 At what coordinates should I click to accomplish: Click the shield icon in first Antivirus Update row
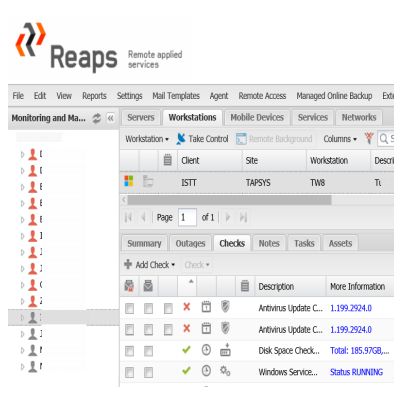click(225, 307)
